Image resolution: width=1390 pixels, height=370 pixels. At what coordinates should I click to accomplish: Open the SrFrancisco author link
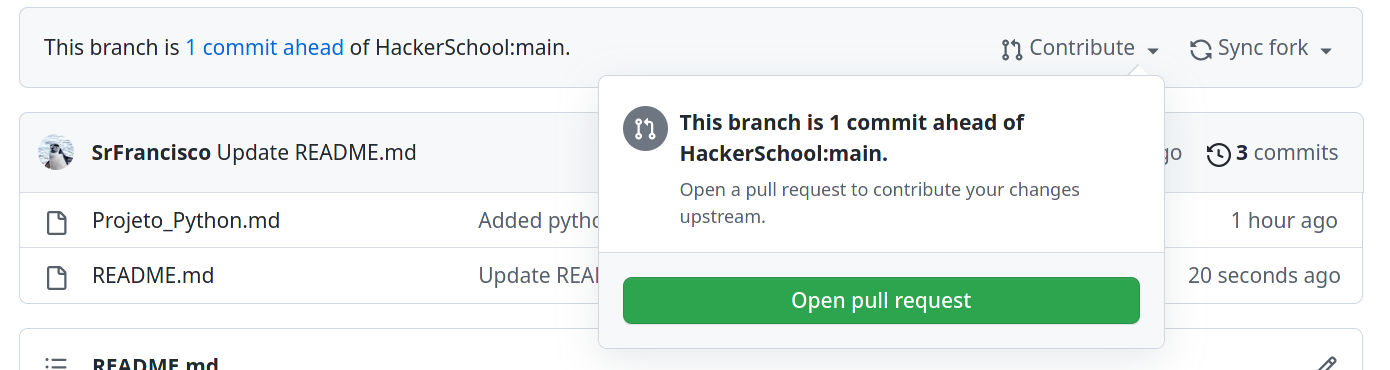[x=151, y=153]
